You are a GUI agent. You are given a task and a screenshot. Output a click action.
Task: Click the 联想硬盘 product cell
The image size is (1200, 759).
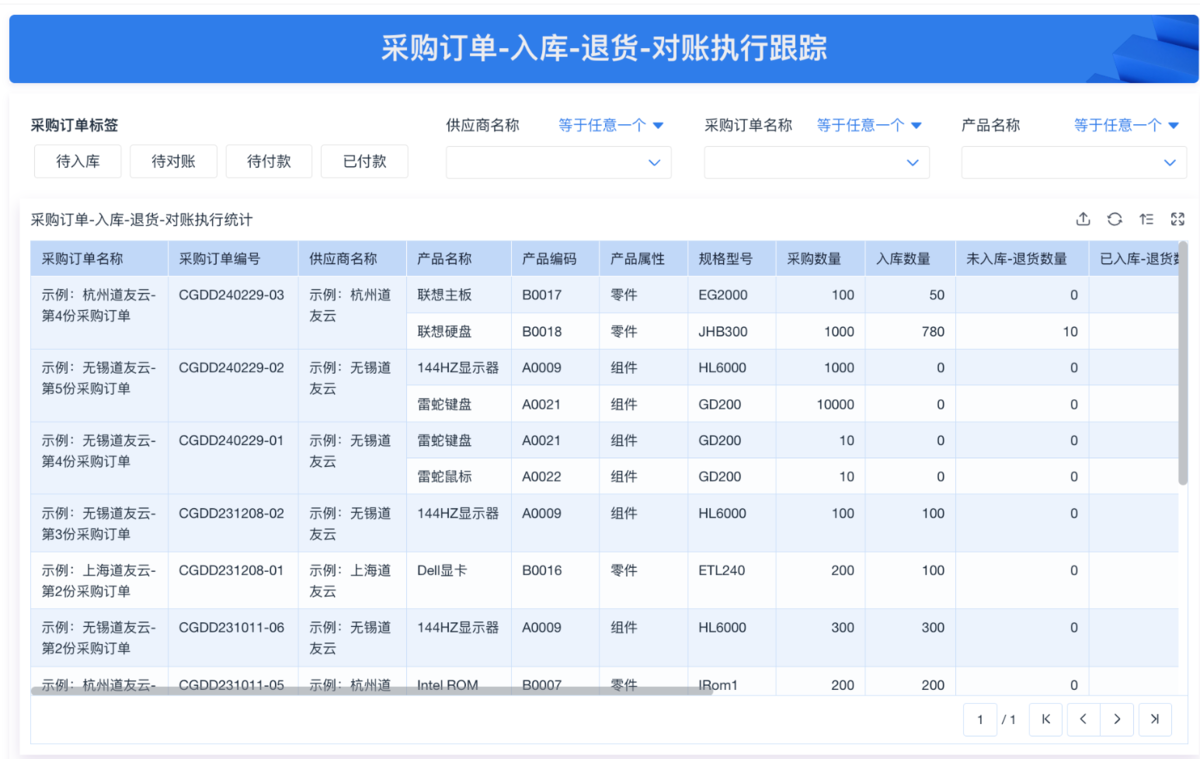pyautogui.click(x=459, y=331)
